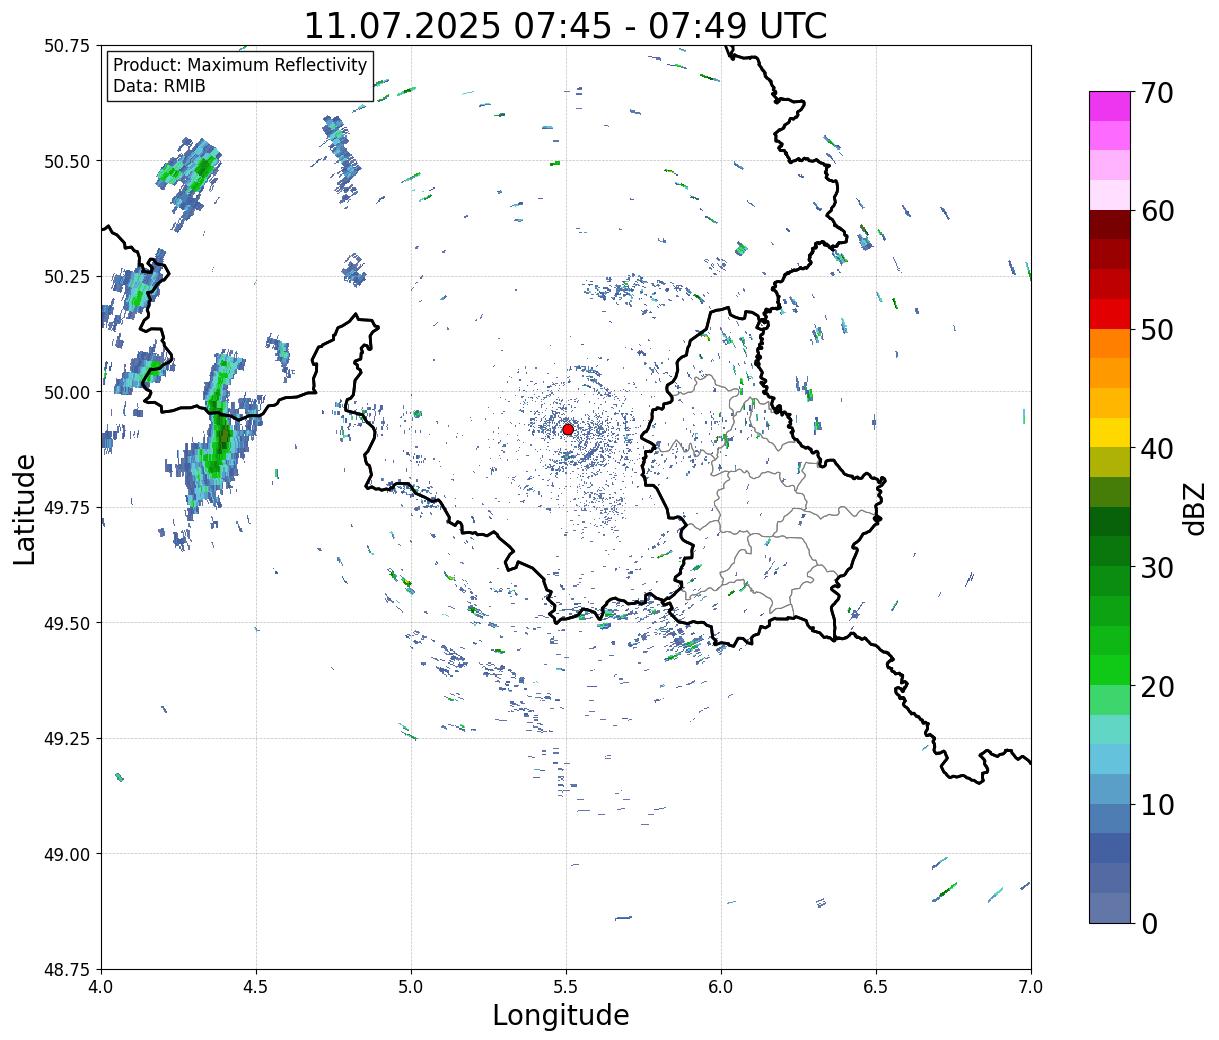Click the longitude tick label 7.0
Screen dimensions: 1219x1040
[x=1031, y=987]
